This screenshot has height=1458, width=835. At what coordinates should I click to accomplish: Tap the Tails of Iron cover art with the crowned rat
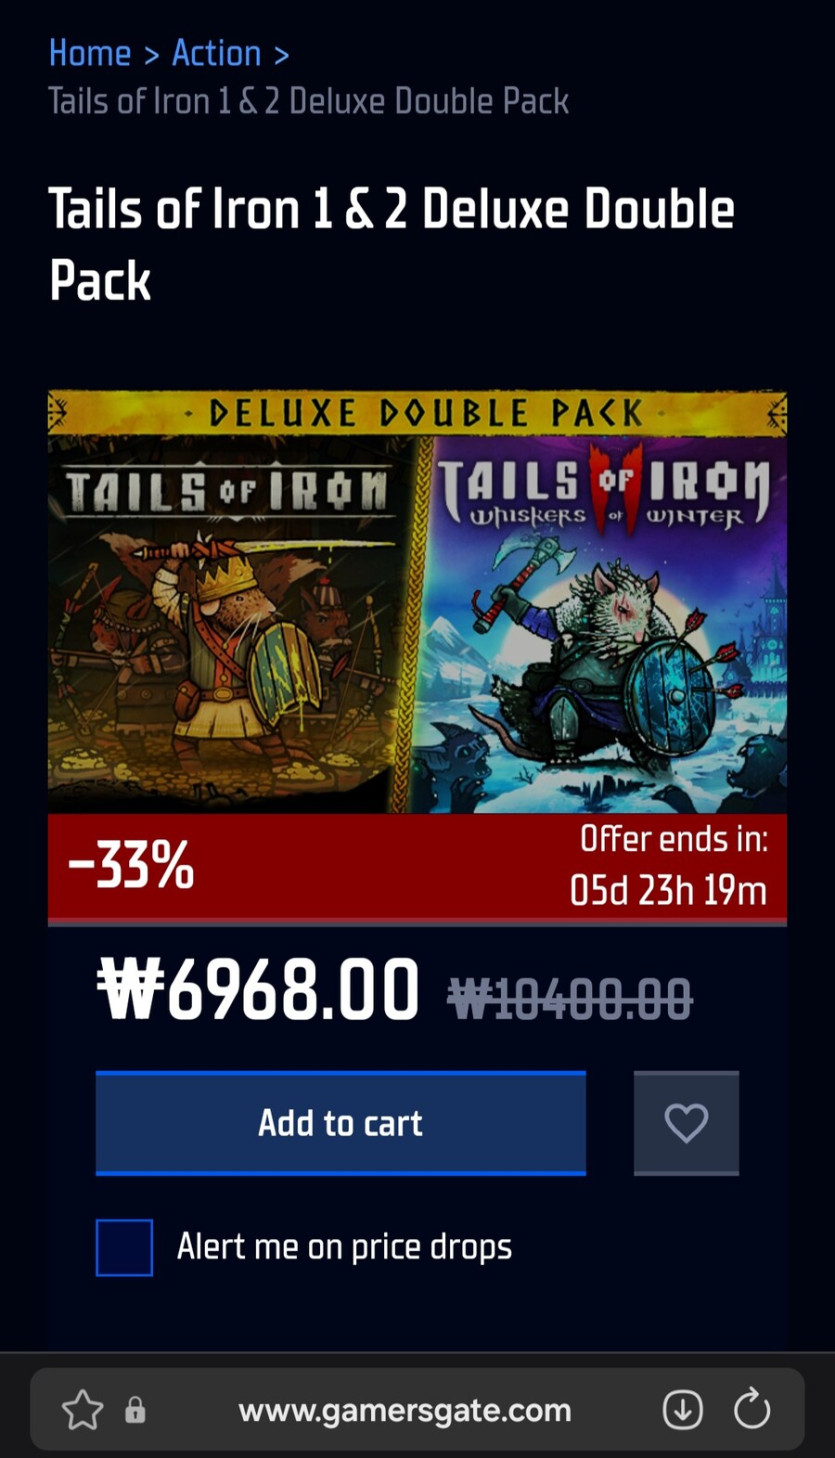pyautogui.click(x=232, y=623)
